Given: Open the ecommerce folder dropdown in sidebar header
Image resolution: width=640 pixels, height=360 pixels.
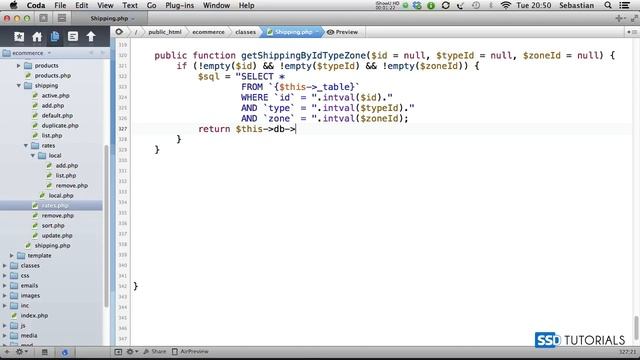Looking at the screenshot, I should coord(28,53).
